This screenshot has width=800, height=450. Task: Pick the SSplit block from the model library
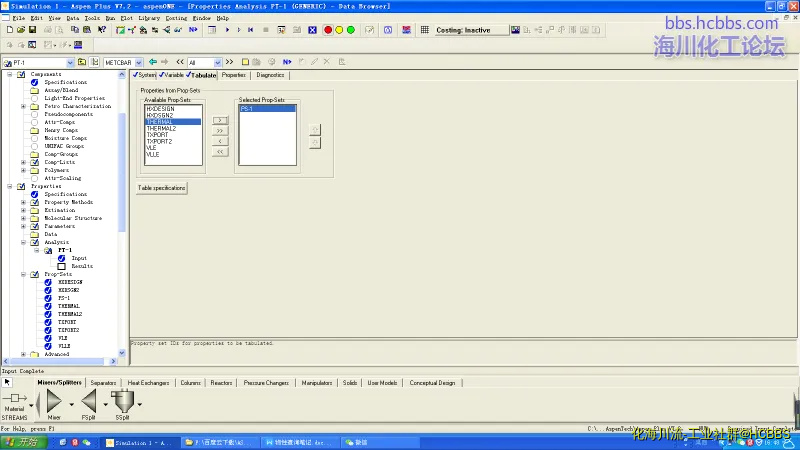pos(122,403)
